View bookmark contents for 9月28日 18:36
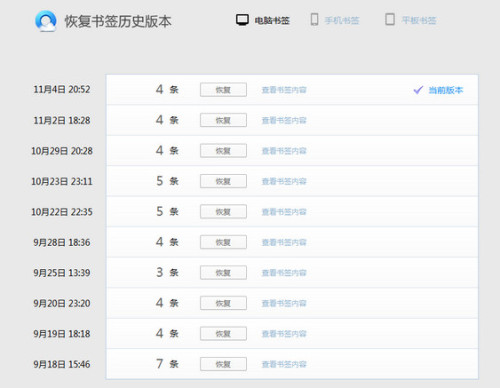 coord(284,242)
